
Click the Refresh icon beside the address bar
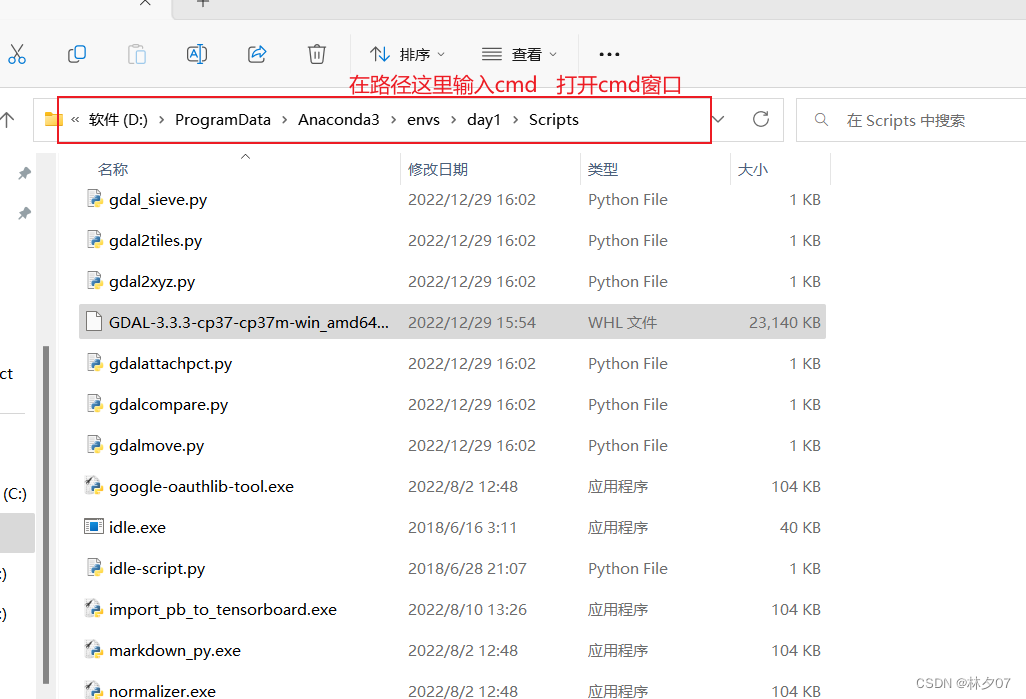click(x=760, y=119)
